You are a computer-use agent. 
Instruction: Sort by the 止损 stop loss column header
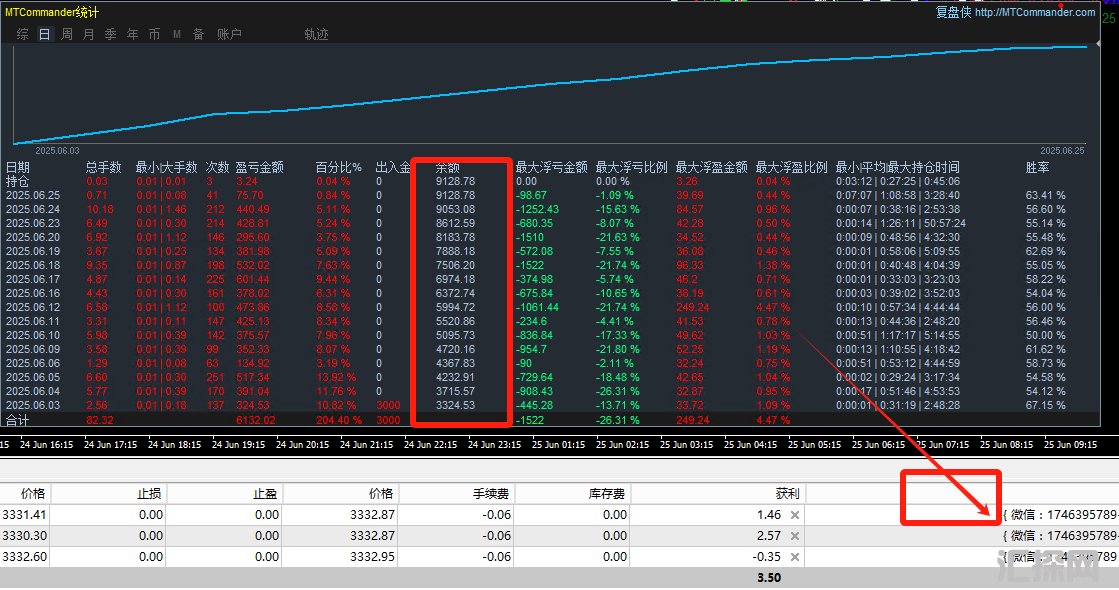tap(149, 494)
